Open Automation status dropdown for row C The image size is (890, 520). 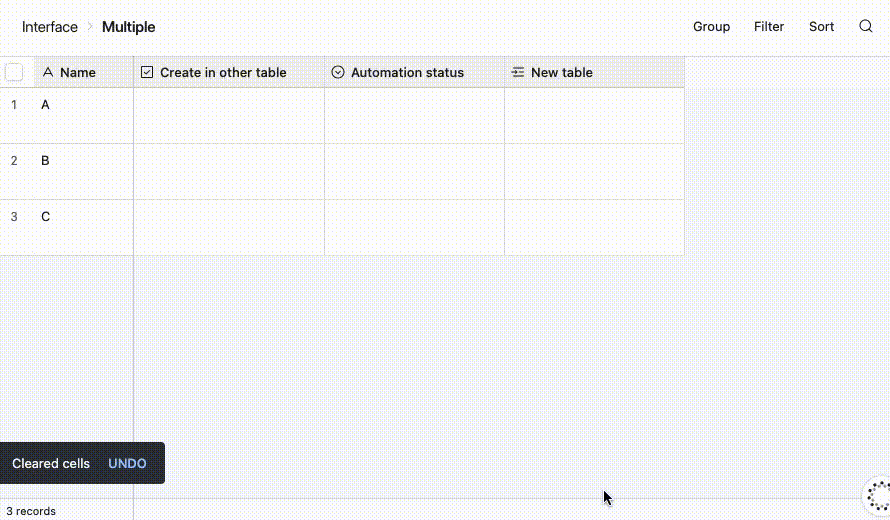click(x=414, y=227)
